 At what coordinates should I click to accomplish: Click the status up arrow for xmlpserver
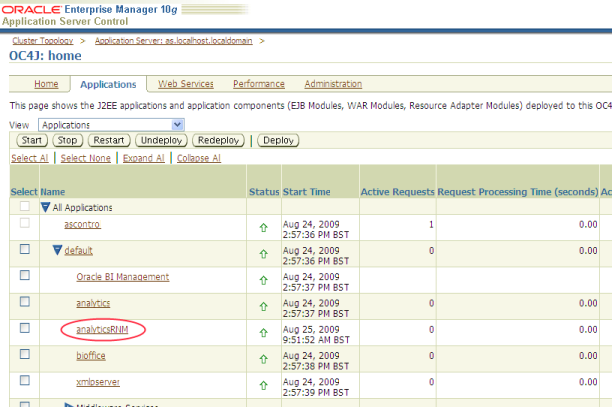pyautogui.click(x=263, y=386)
